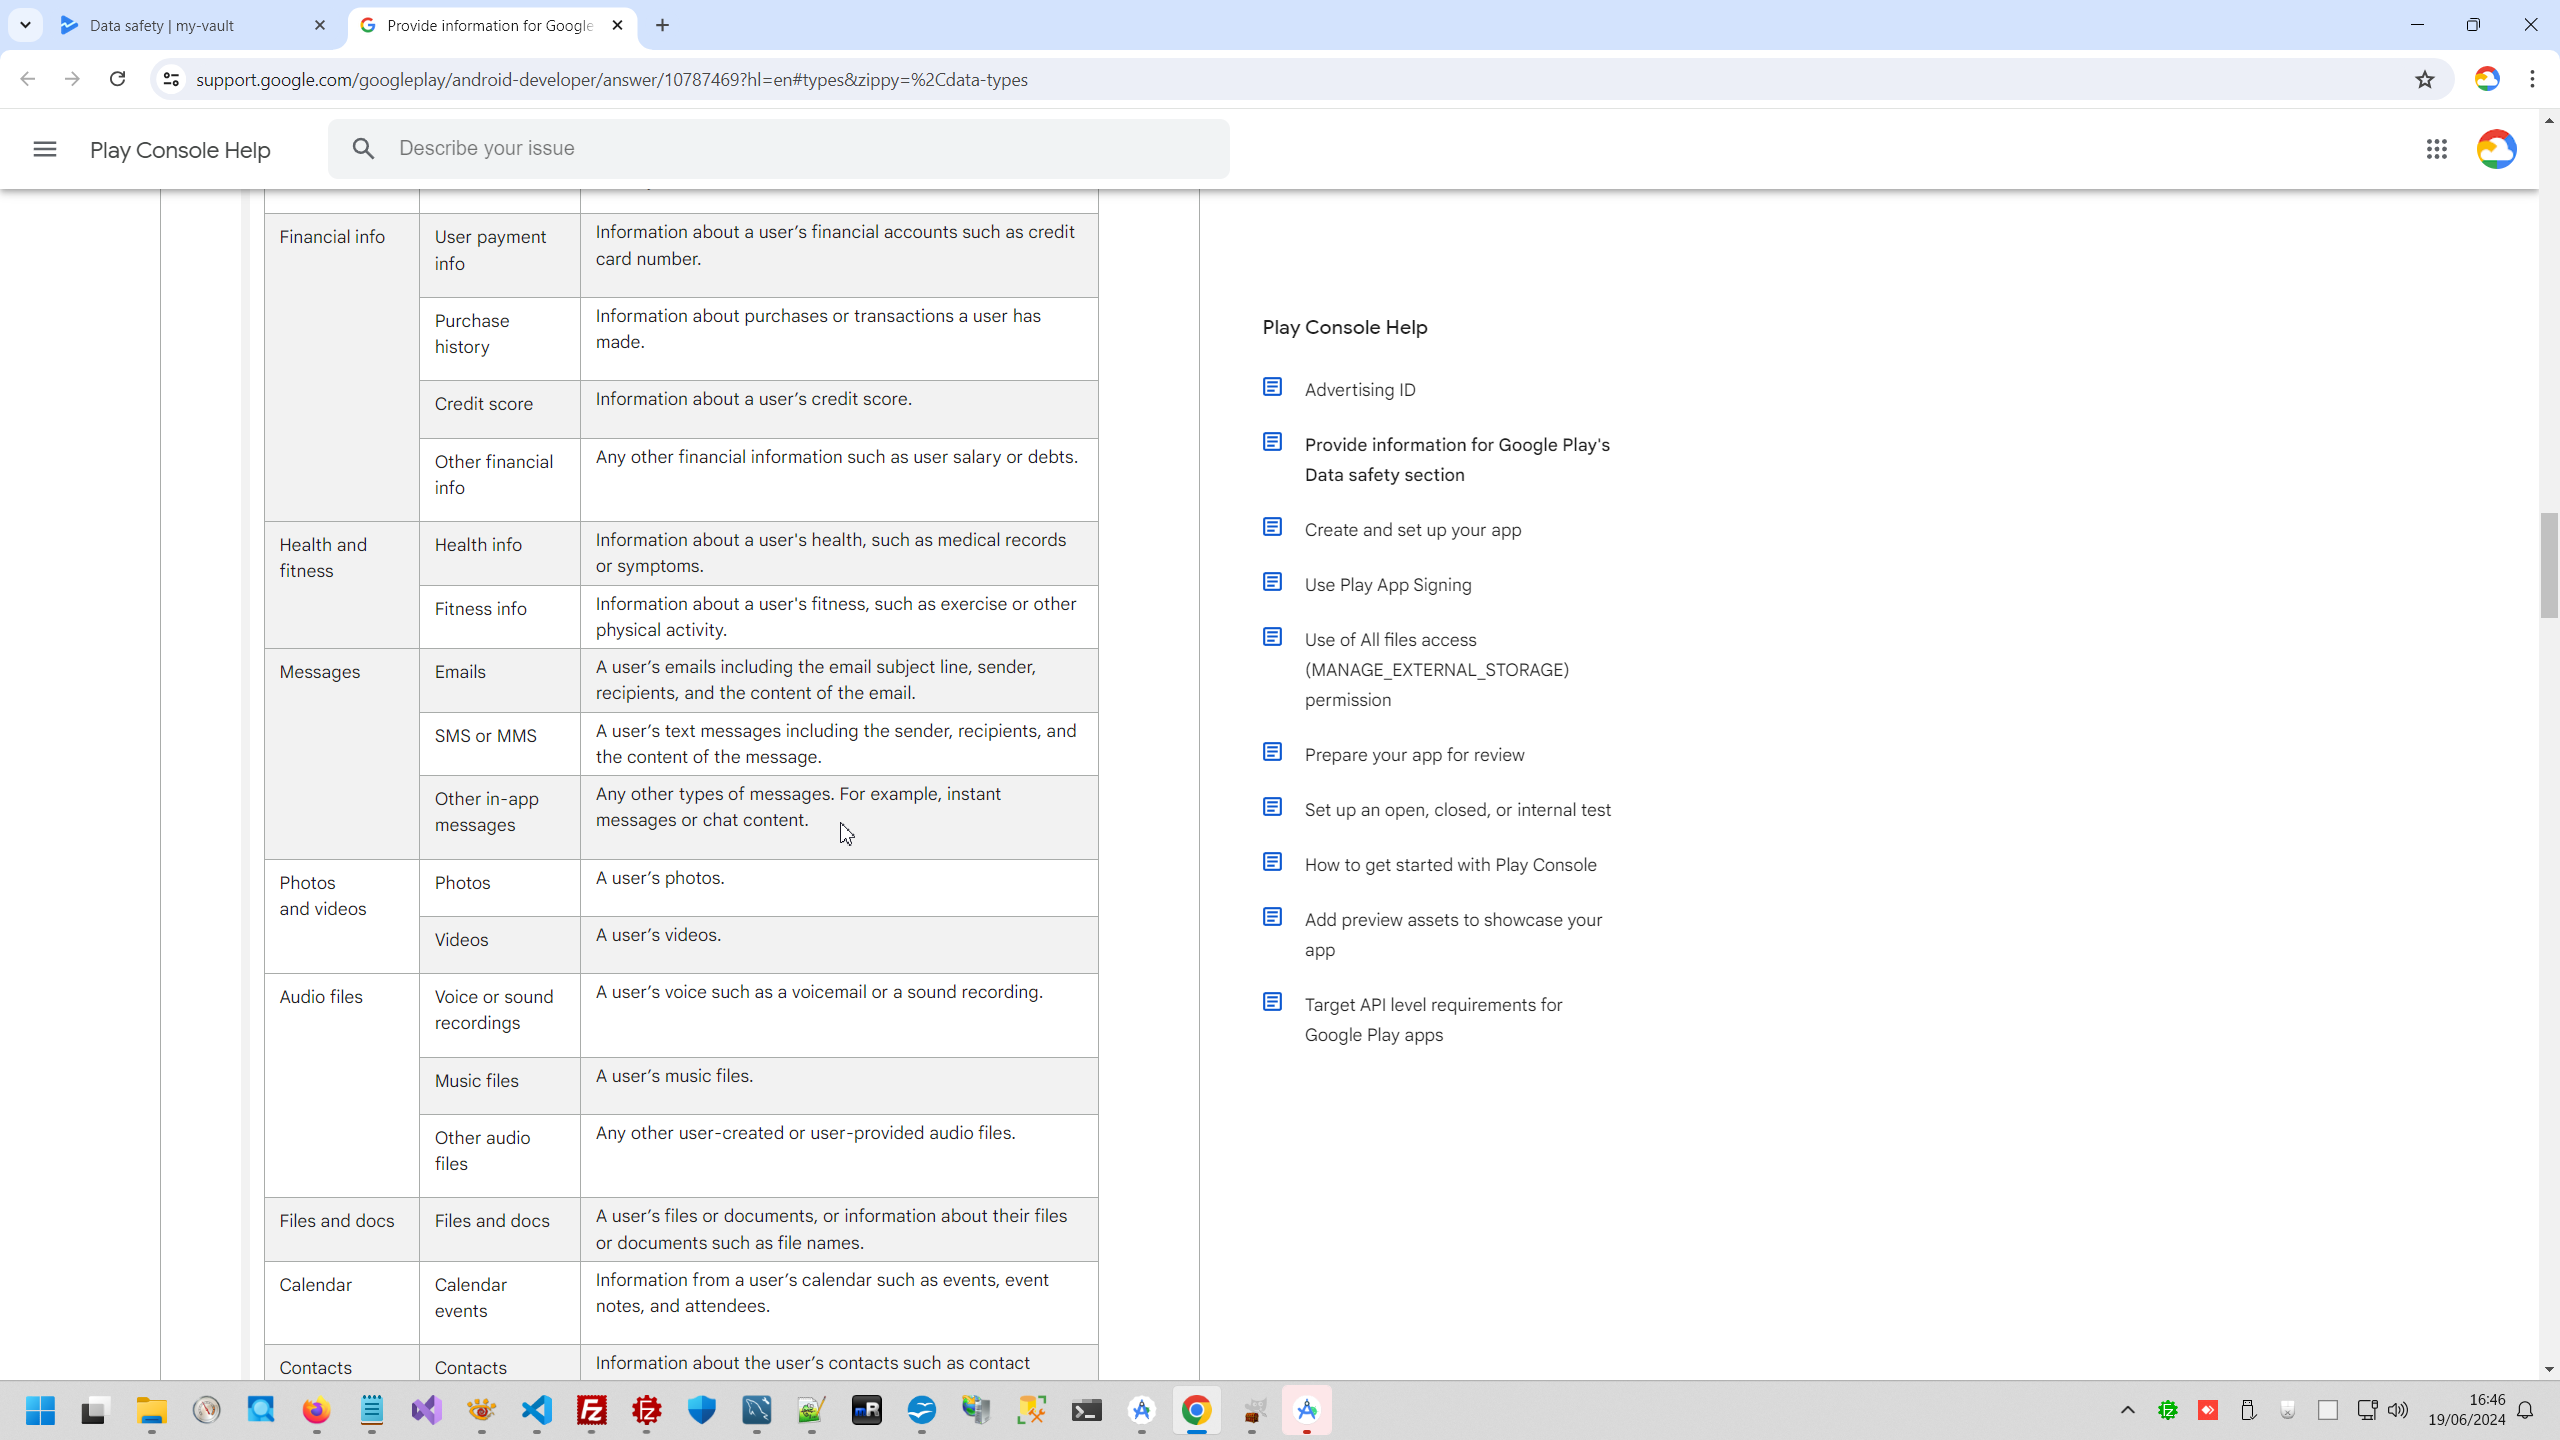Reload the current page
This screenshot has width=2560, height=1440.
pos(117,79)
